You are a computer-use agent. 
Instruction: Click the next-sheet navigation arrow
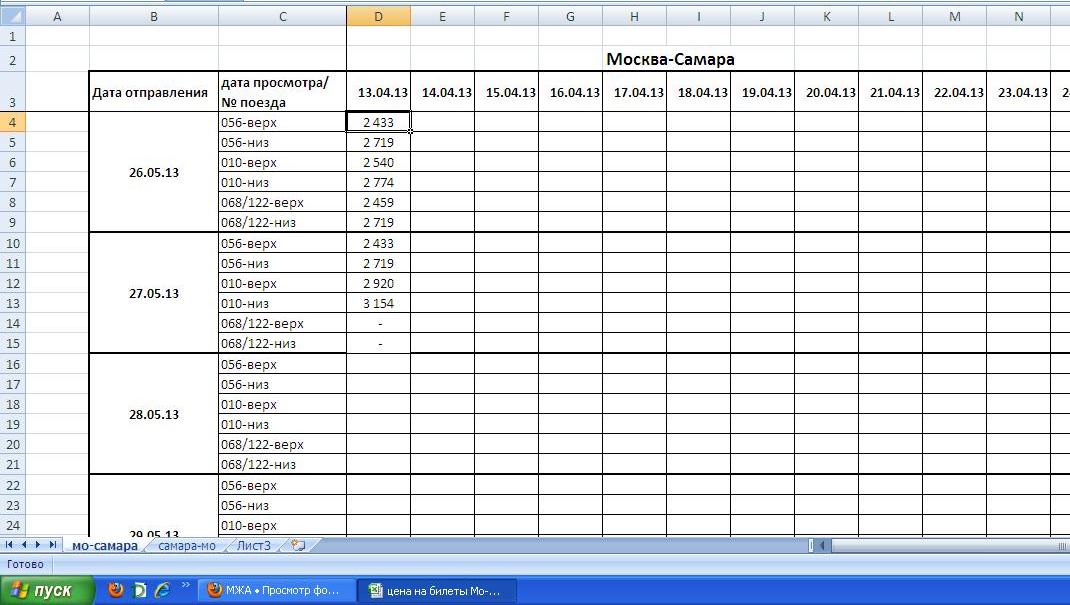click(38, 545)
